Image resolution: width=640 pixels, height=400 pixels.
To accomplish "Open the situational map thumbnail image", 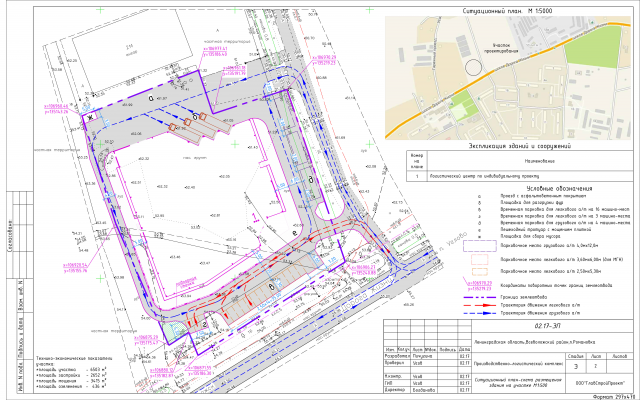I will [508, 78].
